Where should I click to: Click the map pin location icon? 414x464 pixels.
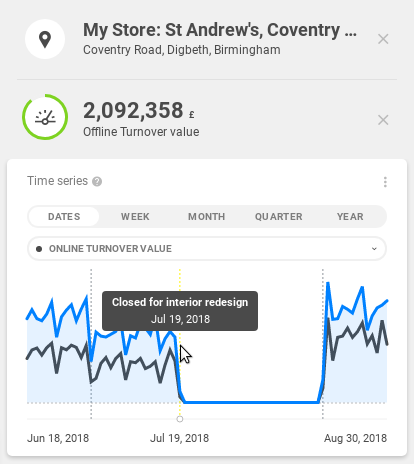45,39
